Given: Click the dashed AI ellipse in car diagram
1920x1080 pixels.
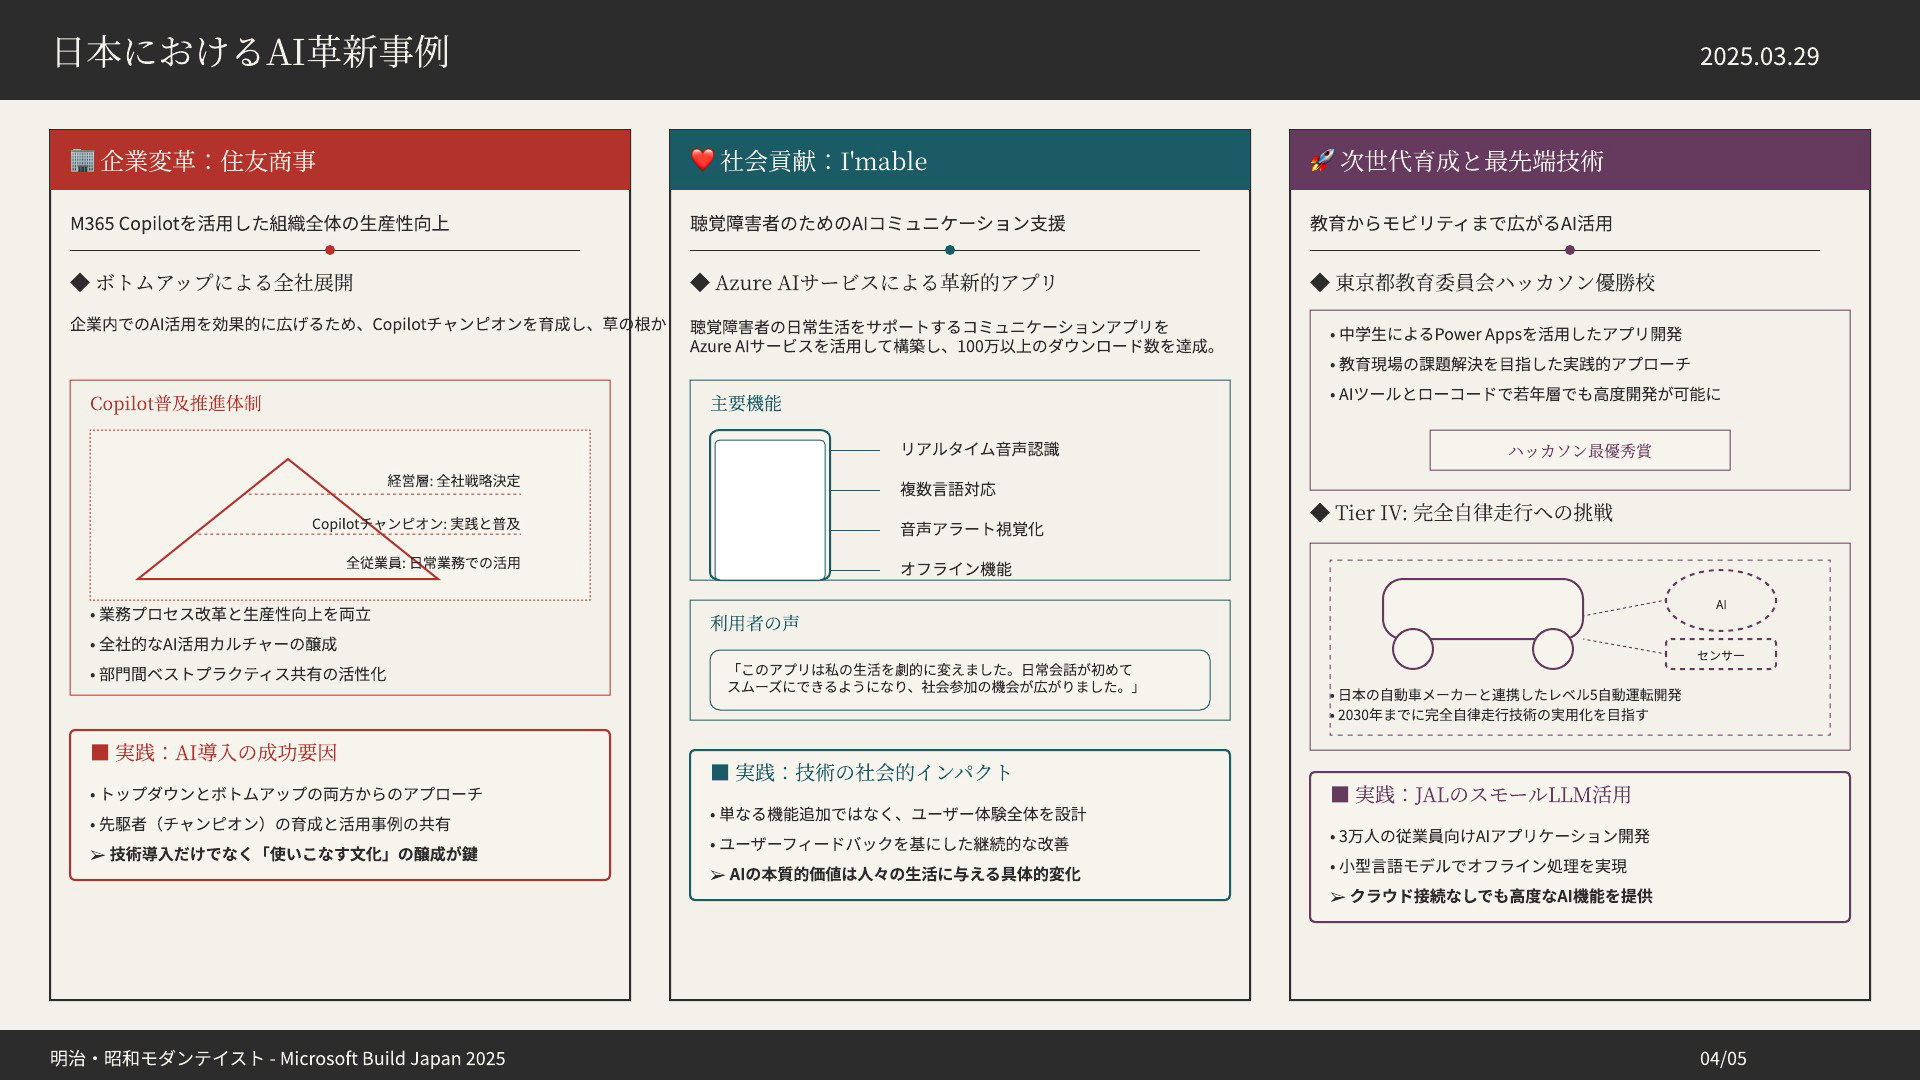Looking at the screenshot, I should [x=1721, y=601].
